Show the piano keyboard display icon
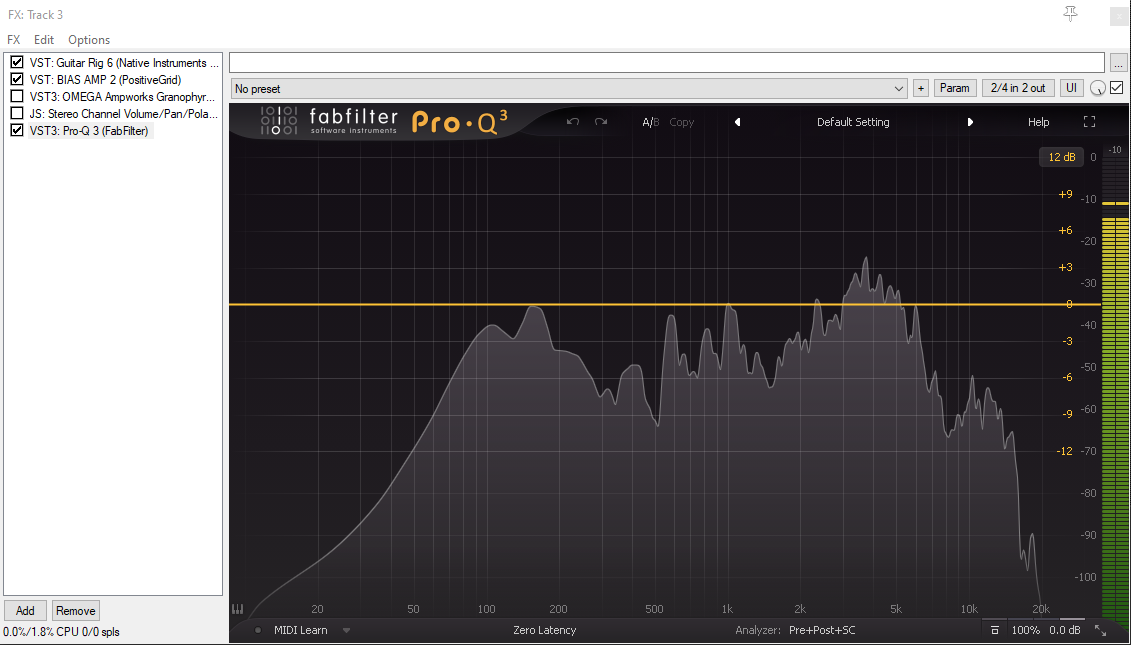The height and width of the screenshot is (645, 1131). point(237,609)
